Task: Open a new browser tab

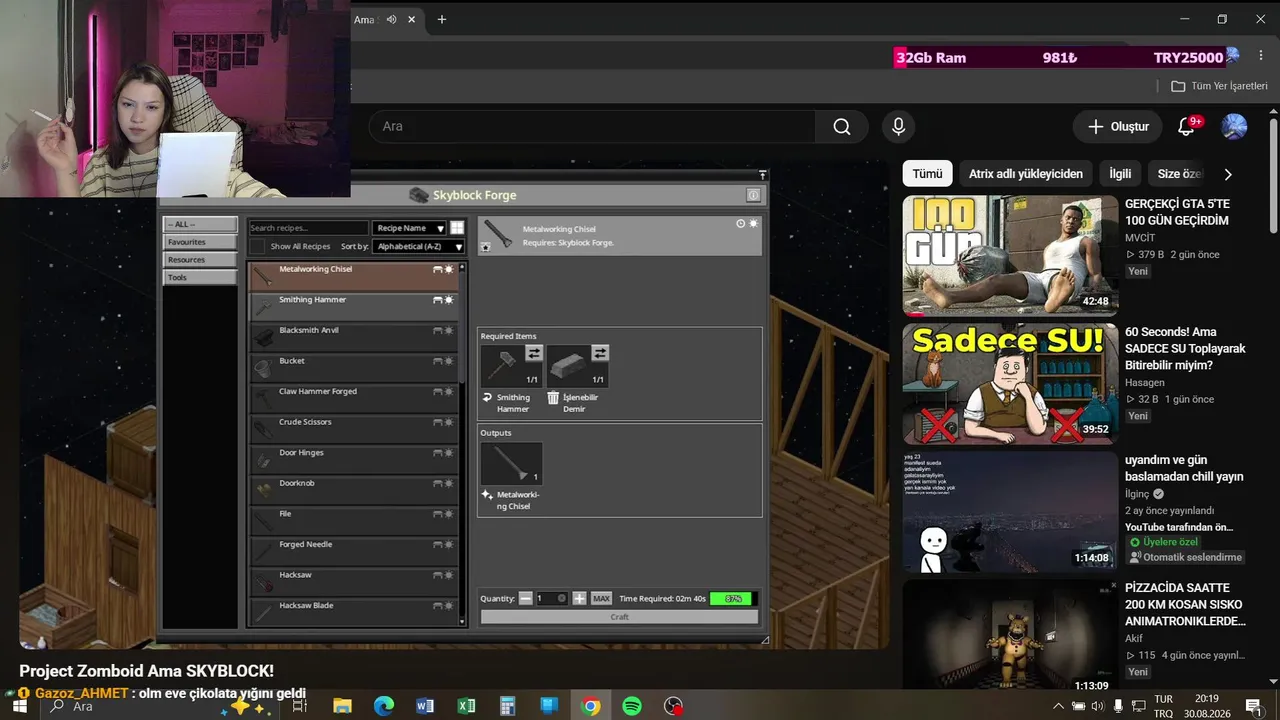Action: 442,19
